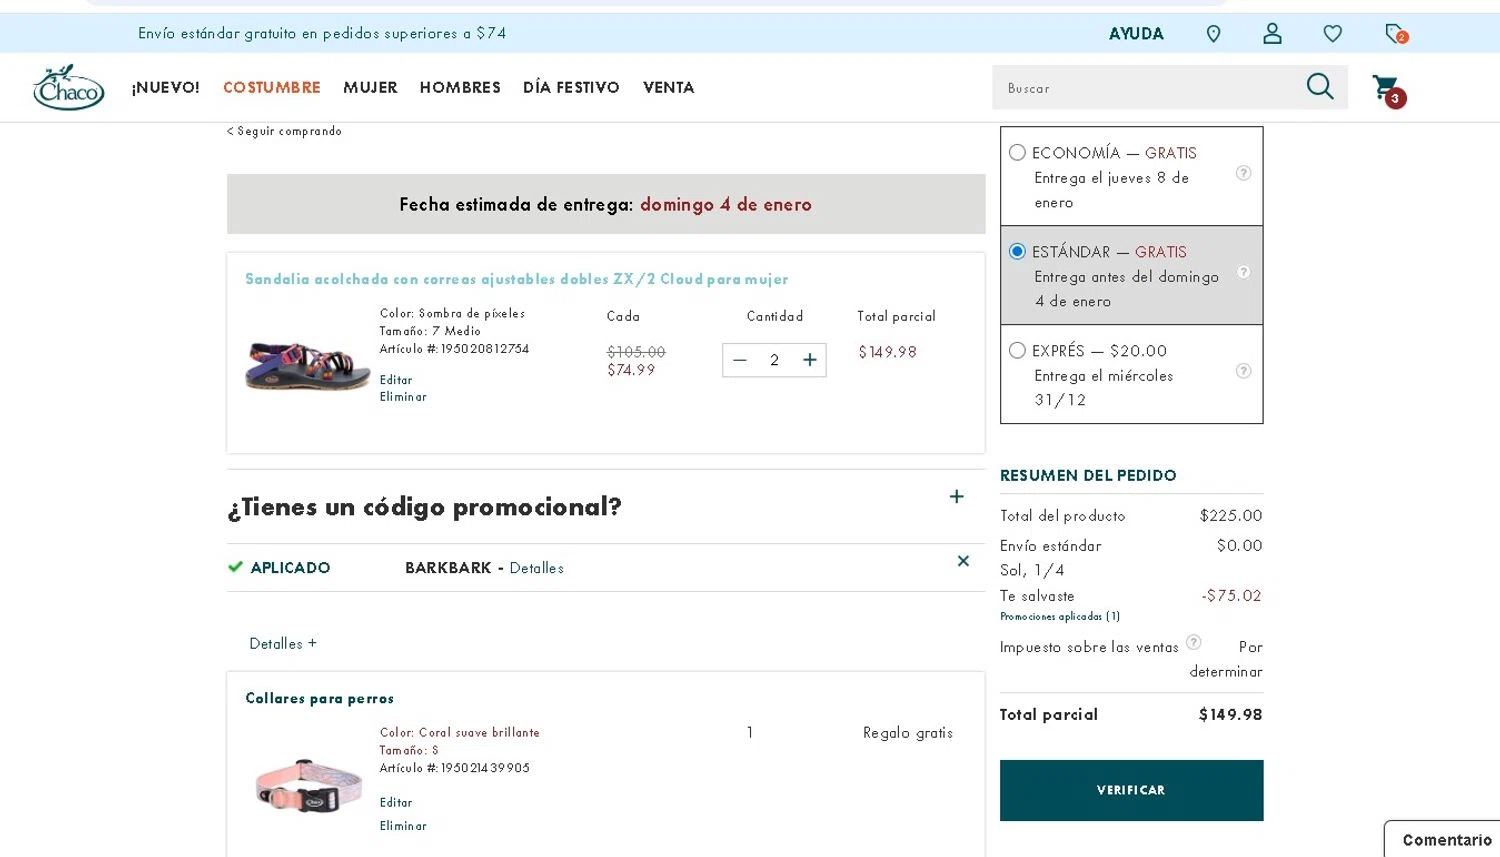The image size is (1500, 857).
Task: Go back via Seguir comprando link
Action: [x=284, y=131]
